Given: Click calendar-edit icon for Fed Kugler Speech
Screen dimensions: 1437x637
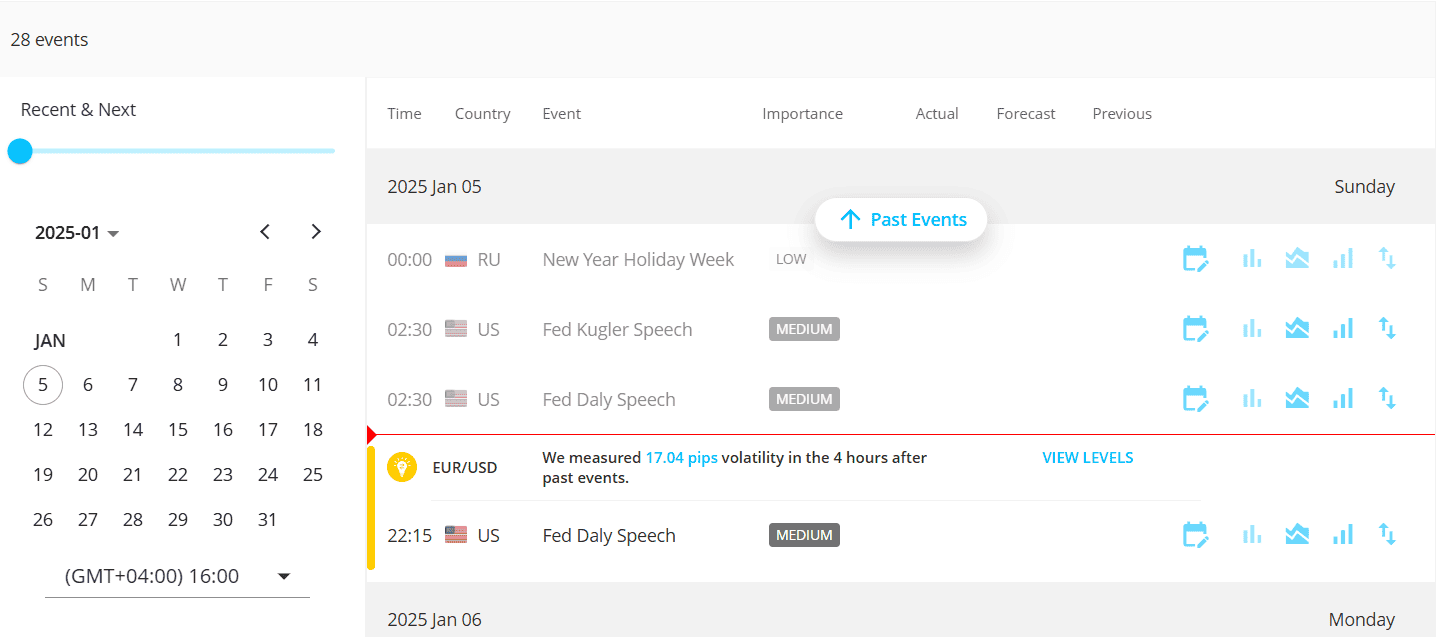Looking at the screenshot, I should point(1196,329).
